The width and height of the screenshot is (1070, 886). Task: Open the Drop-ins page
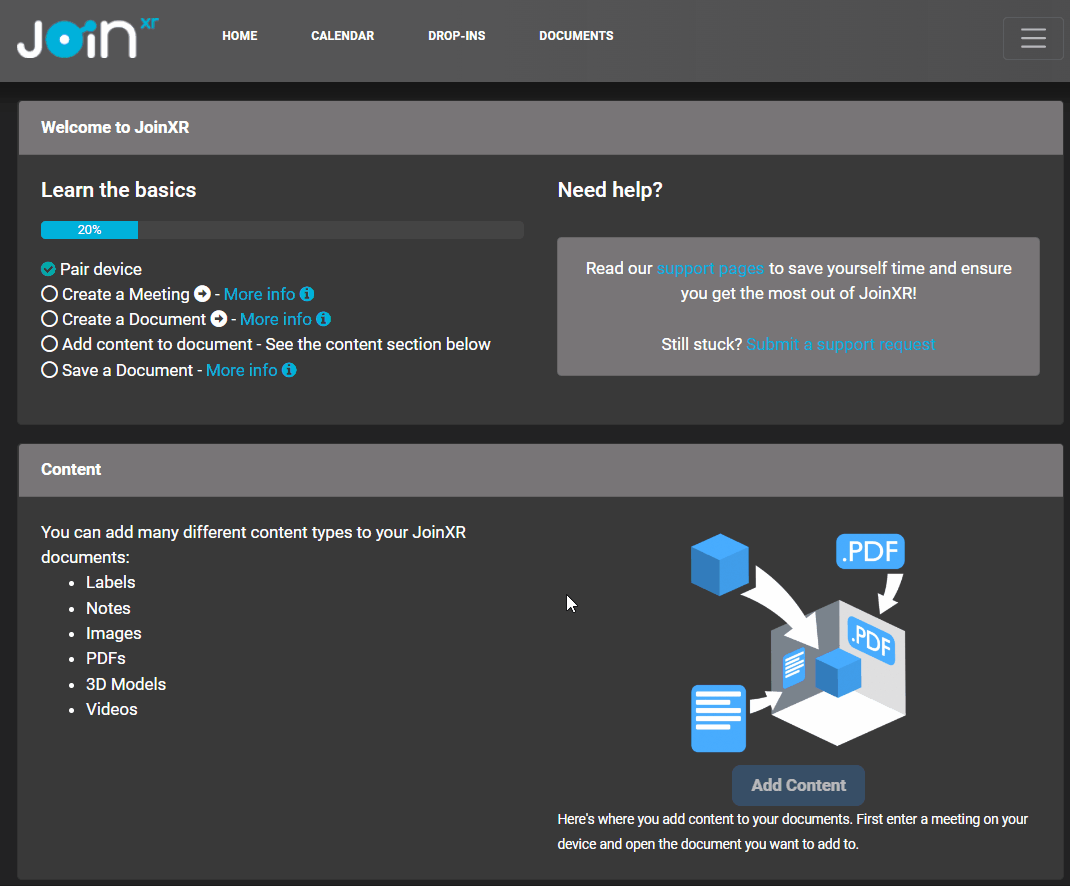[456, 36]
